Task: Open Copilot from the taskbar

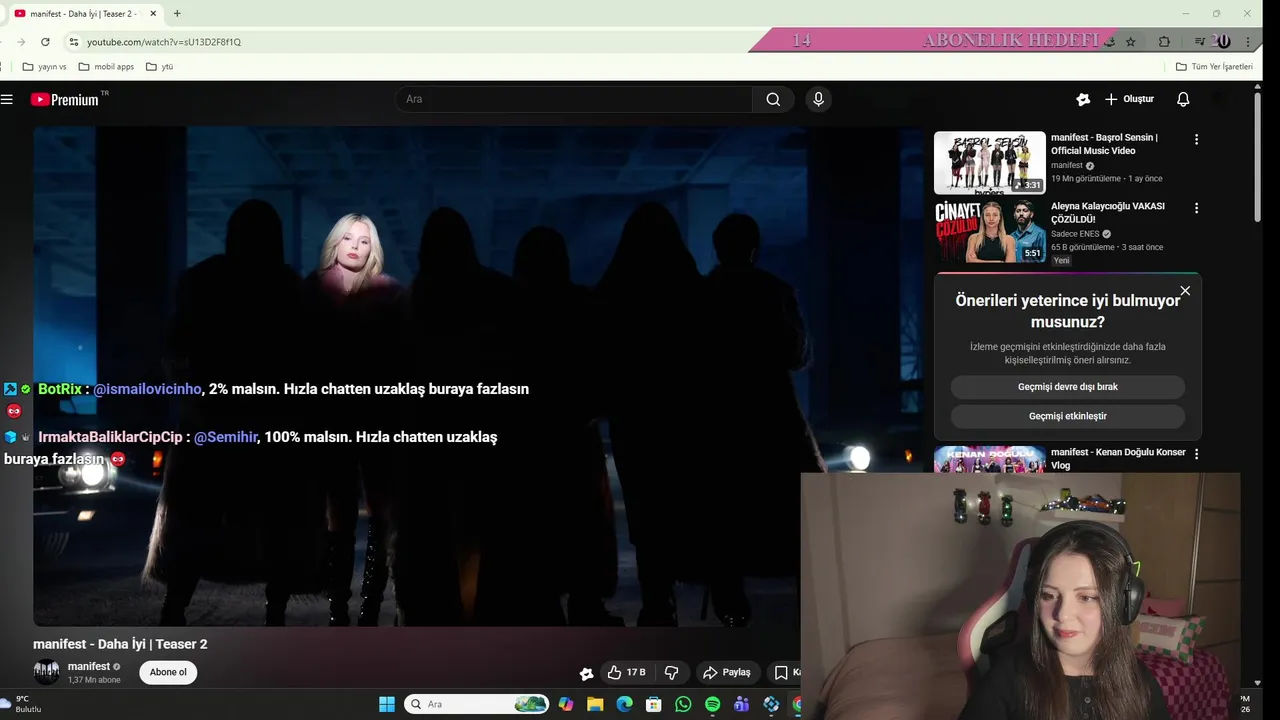Action: click(x=566, y=704)
